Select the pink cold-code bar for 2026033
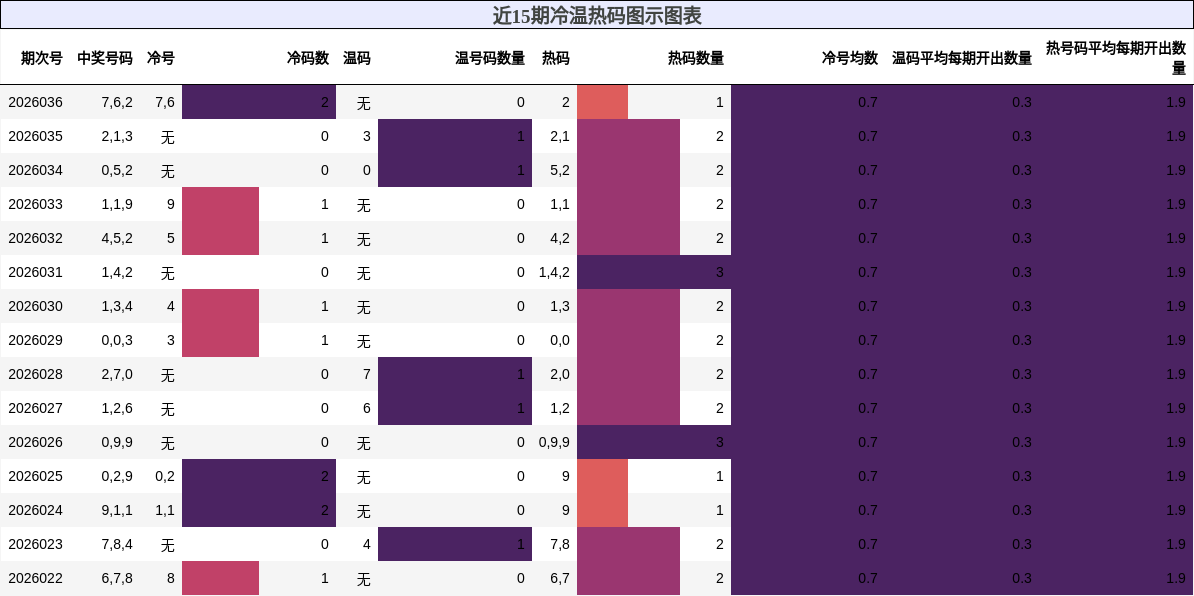The width and height of the screenshot is (1194, 596). 220,204
